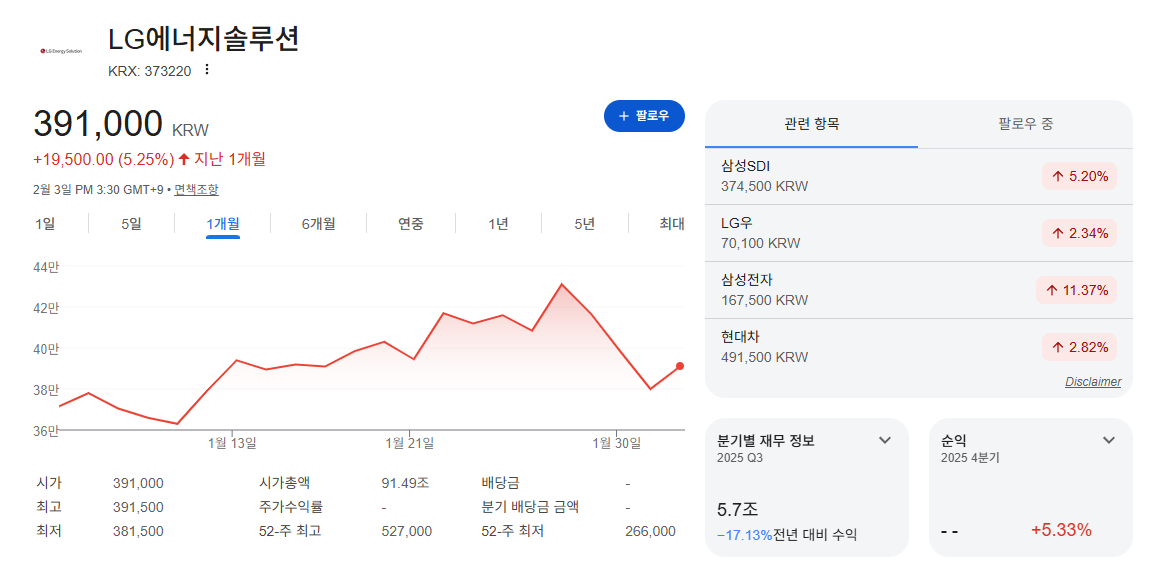Switch chart to the 1일 range
The image size is (1160, 566).
tap(45, 223)
